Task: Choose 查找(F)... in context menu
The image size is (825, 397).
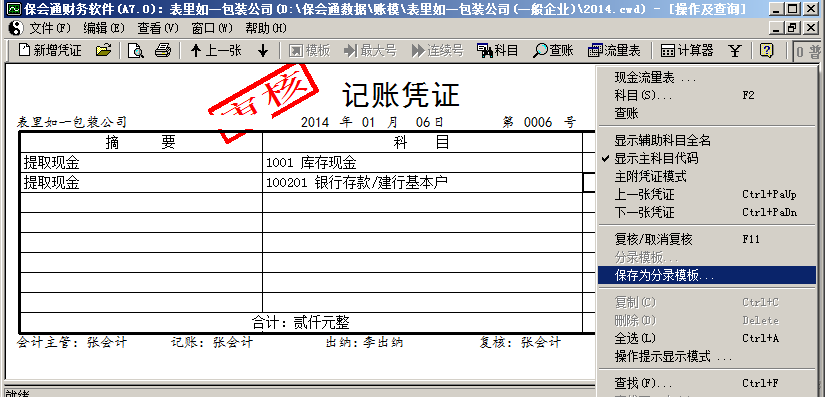Action: point(707,383)
